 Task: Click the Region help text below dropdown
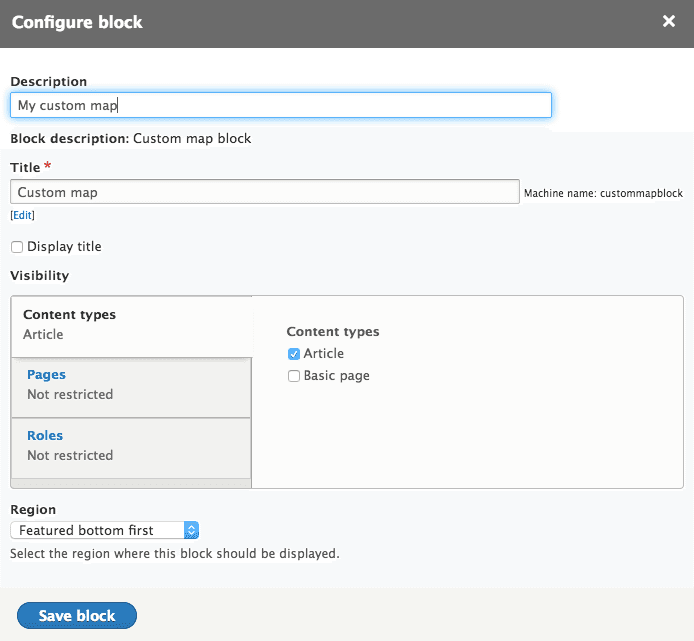pos(174,553)
